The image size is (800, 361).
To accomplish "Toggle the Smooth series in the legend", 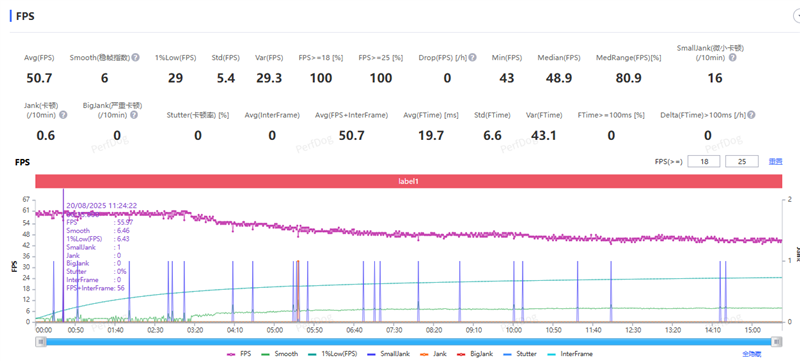I will (x=280, y=353).
